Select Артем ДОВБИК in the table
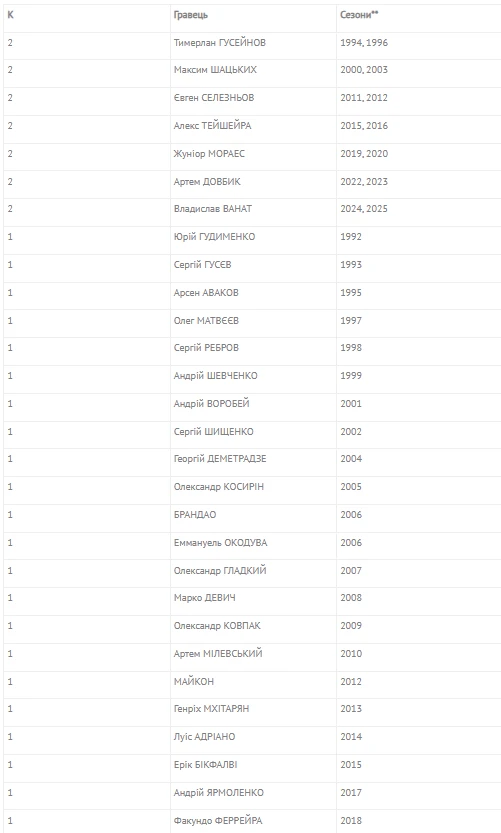501x833 pixels. 207,182
